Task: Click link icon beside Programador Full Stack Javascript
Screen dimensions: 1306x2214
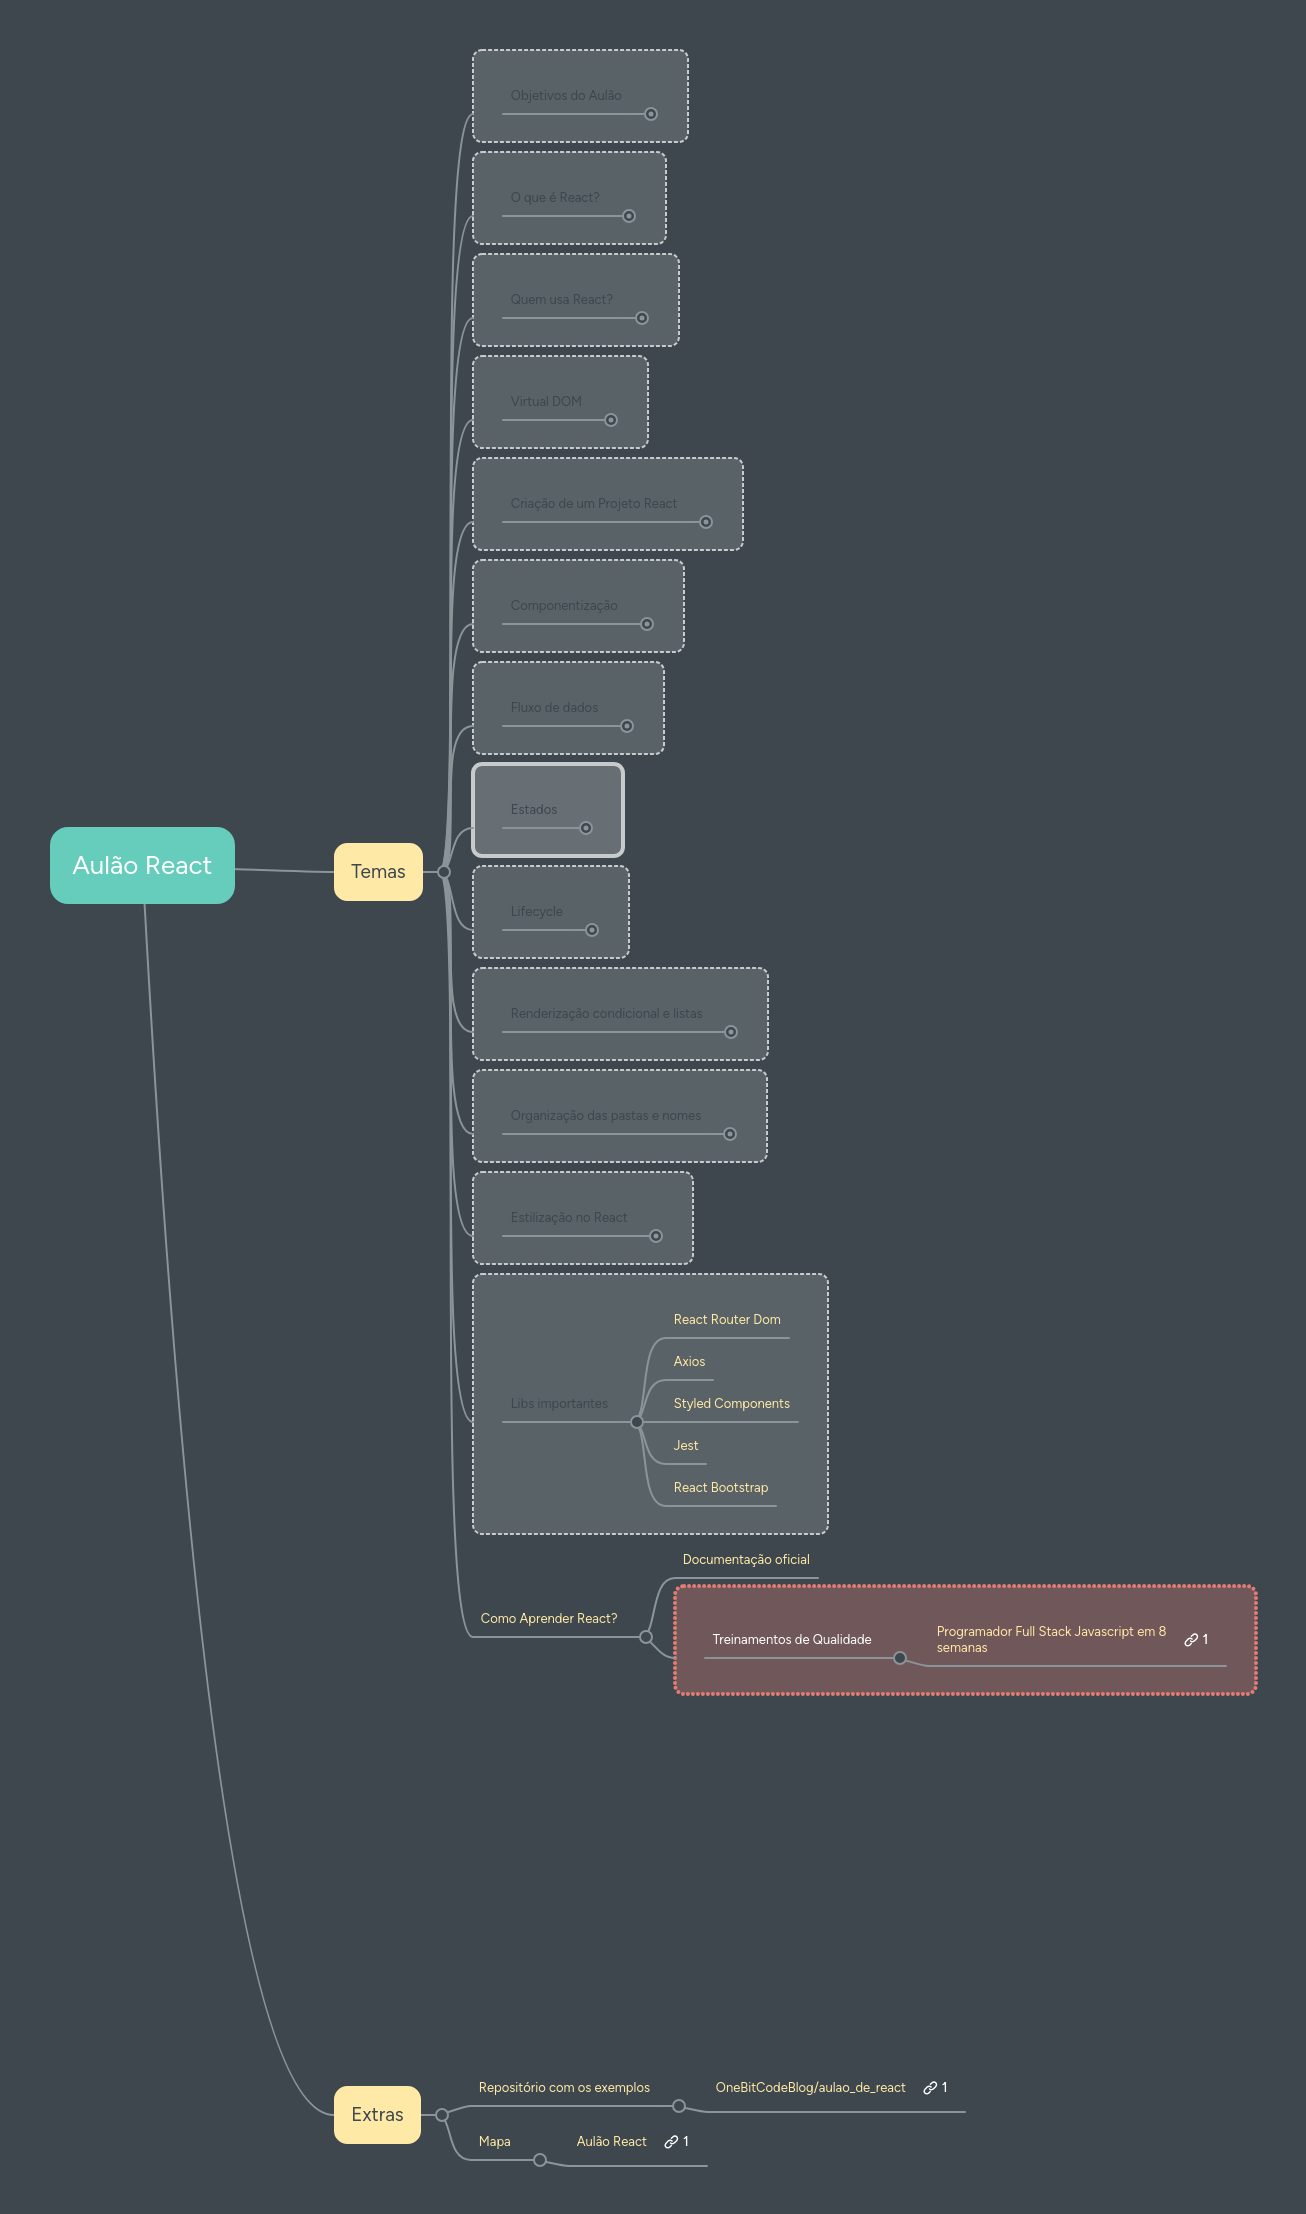Action: coord(1191,1640)
